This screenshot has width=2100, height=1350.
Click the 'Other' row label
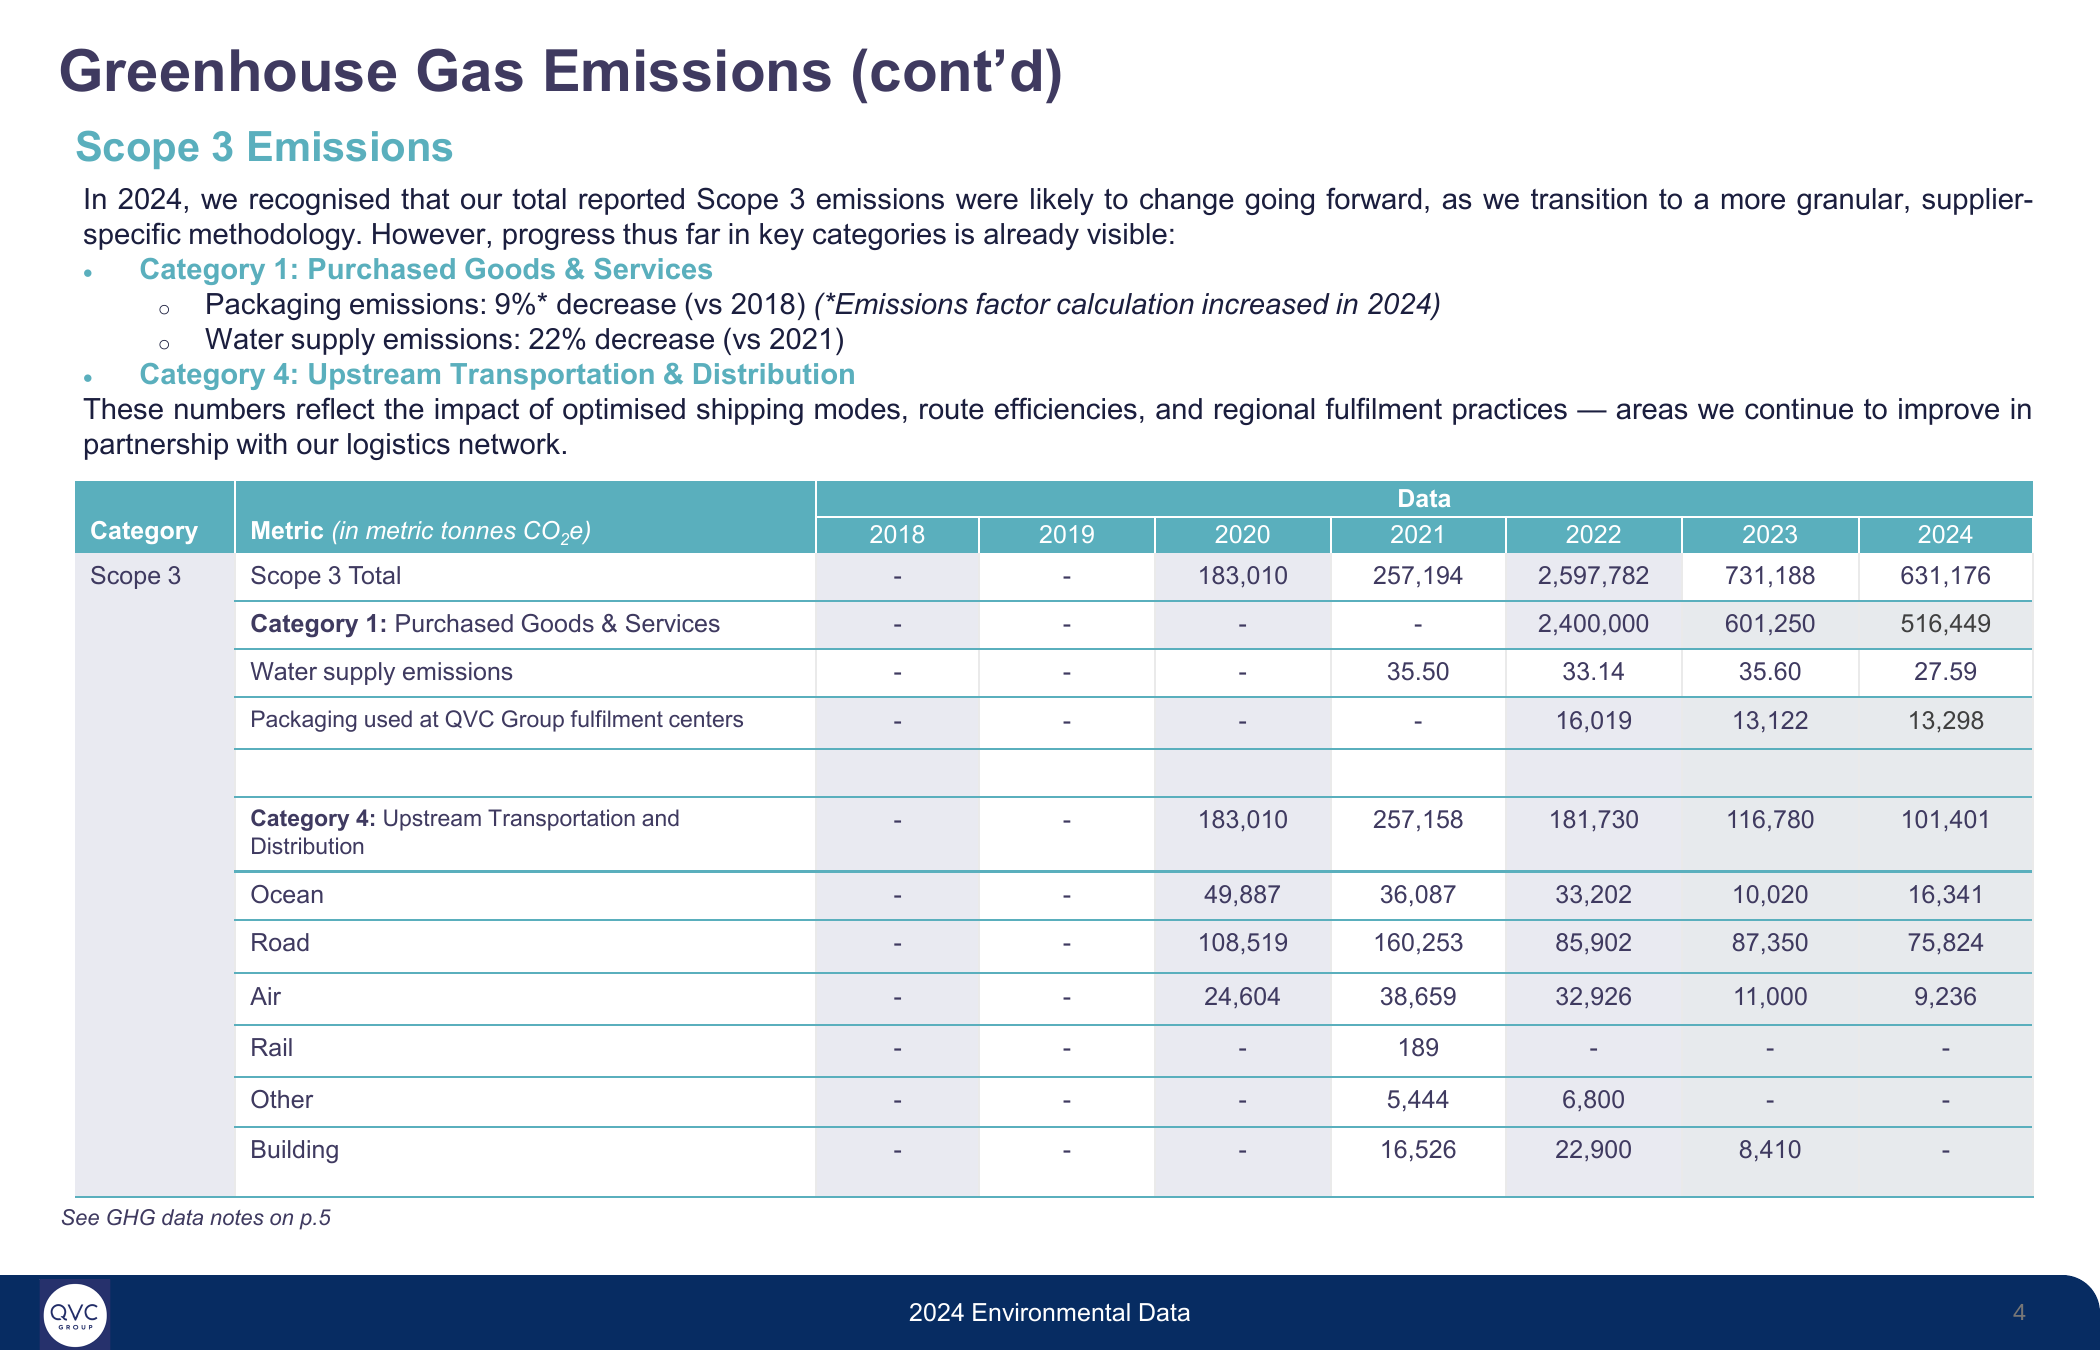tap(281, 1100)
